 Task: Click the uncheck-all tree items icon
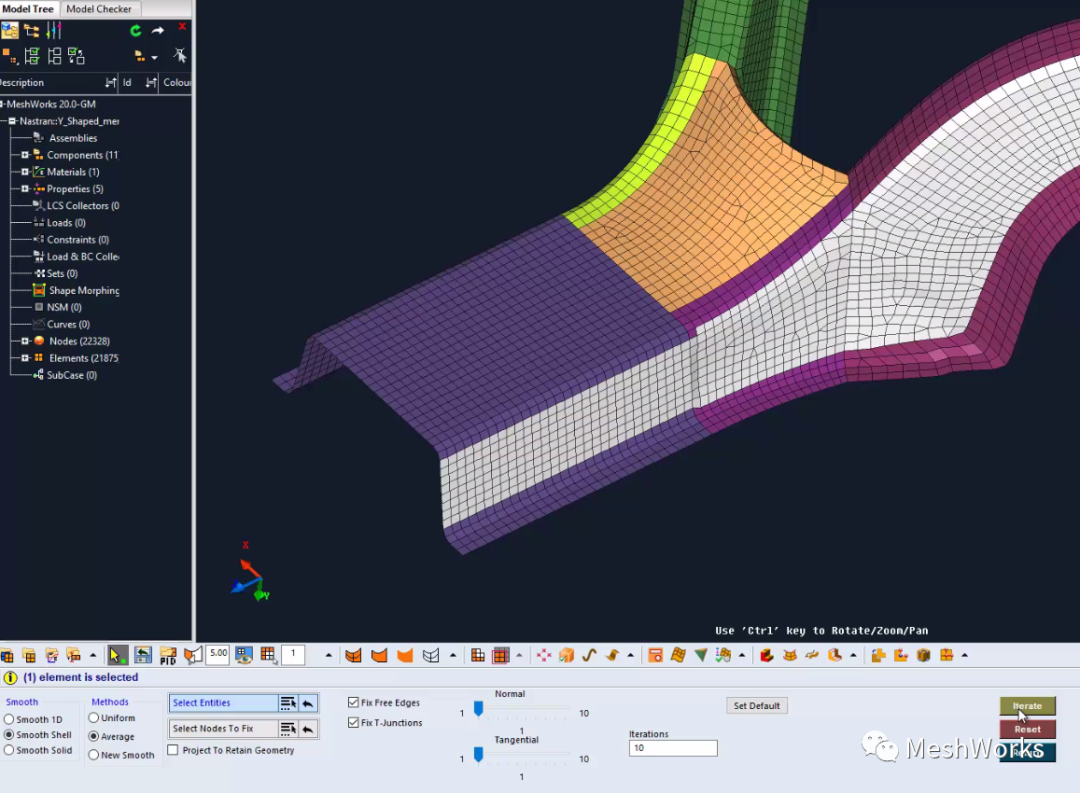pyautogui.click(x=54, y=56)
